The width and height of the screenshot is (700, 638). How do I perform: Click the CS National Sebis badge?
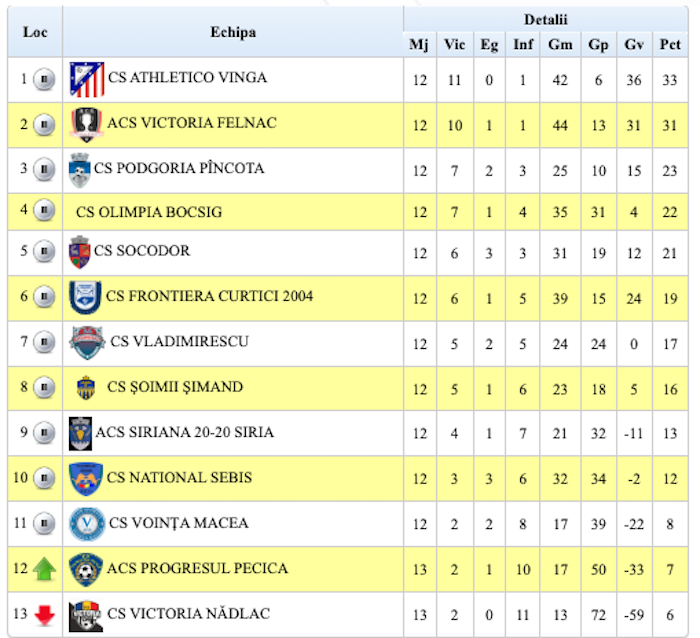coord(86,478)
